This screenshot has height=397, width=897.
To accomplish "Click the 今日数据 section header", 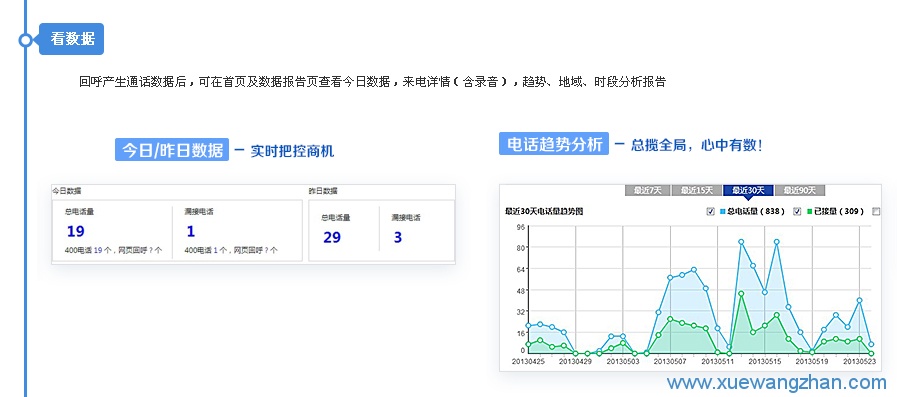I will coord(66,191).
